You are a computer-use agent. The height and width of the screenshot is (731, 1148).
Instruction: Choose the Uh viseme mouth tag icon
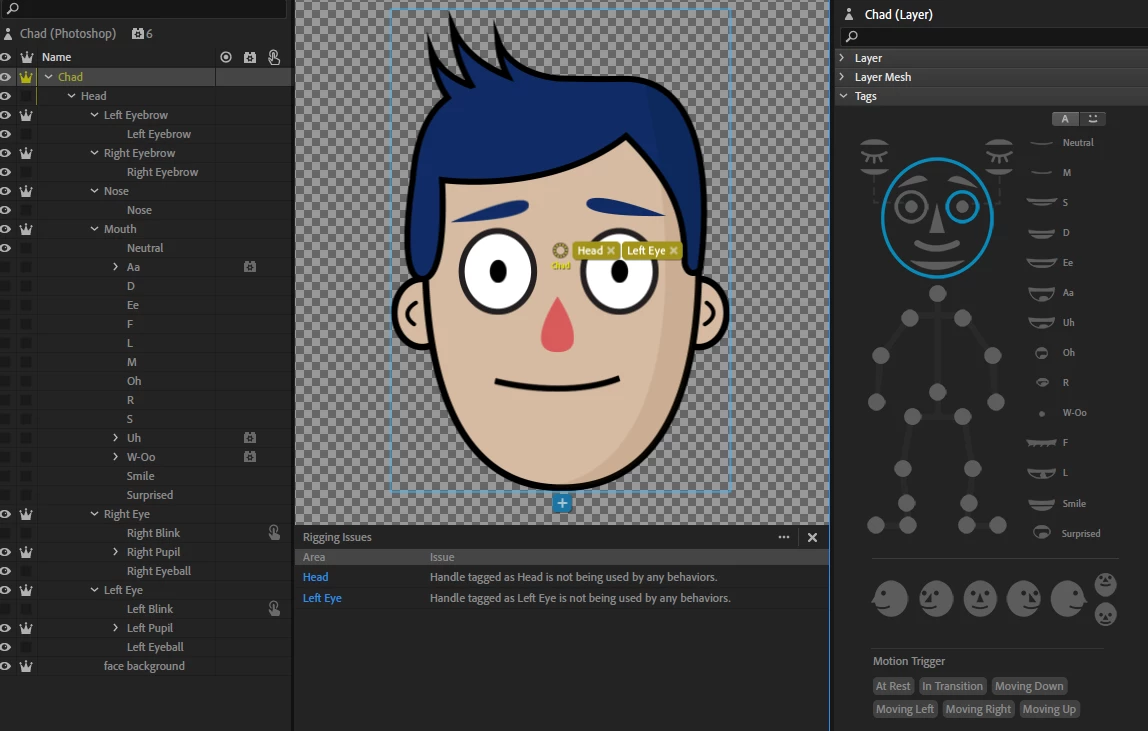[x=1041, y=322]
